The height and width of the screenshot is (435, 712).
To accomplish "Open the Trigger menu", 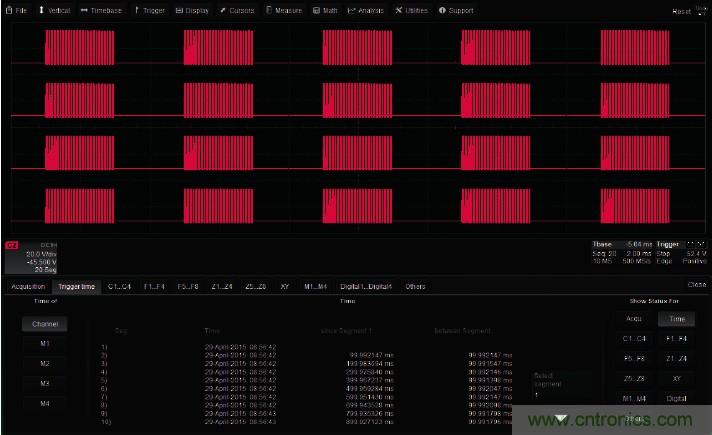I will coord(150,10).
